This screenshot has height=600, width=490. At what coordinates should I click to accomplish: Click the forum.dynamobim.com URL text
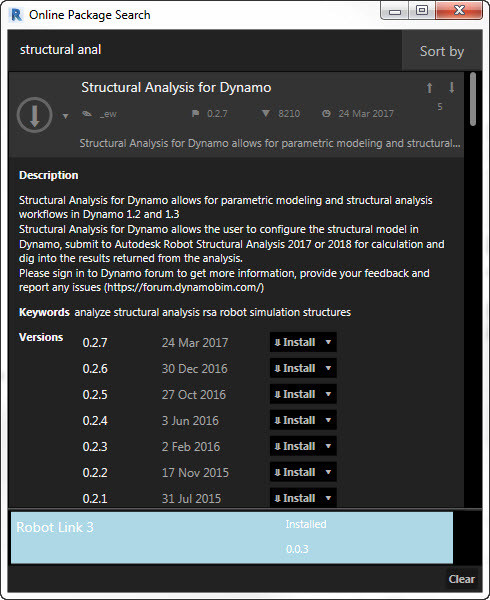pyautogui.click(x=184, y=287)
